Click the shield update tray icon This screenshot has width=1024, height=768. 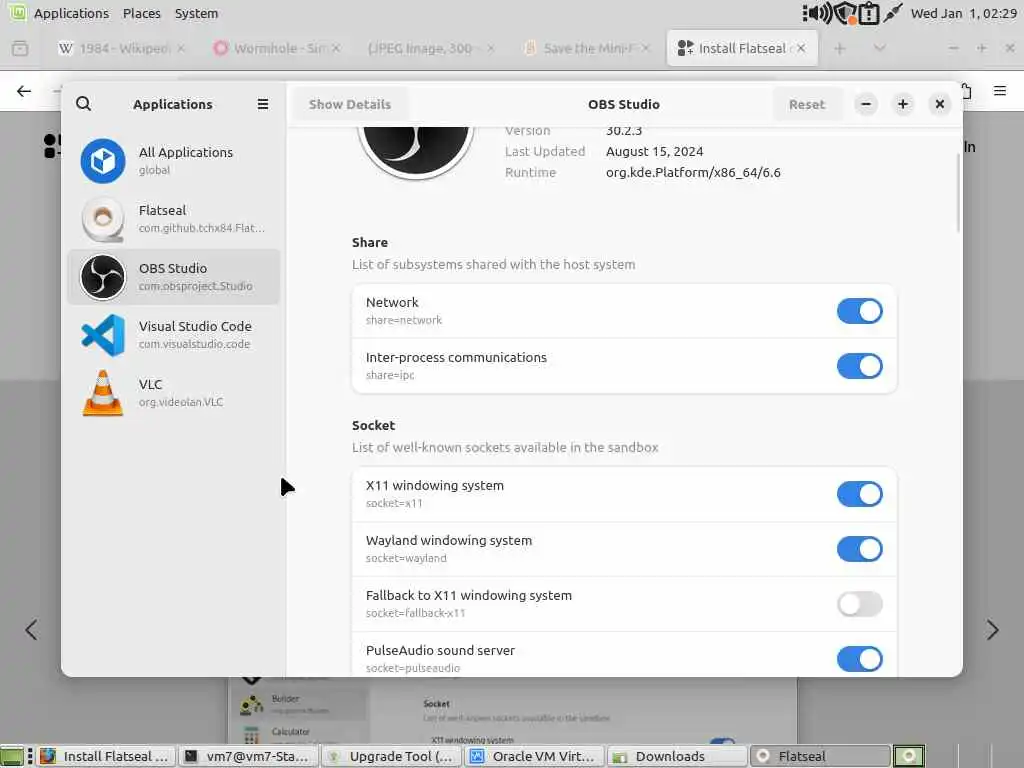pyautogui.click(x=845, y=13)
